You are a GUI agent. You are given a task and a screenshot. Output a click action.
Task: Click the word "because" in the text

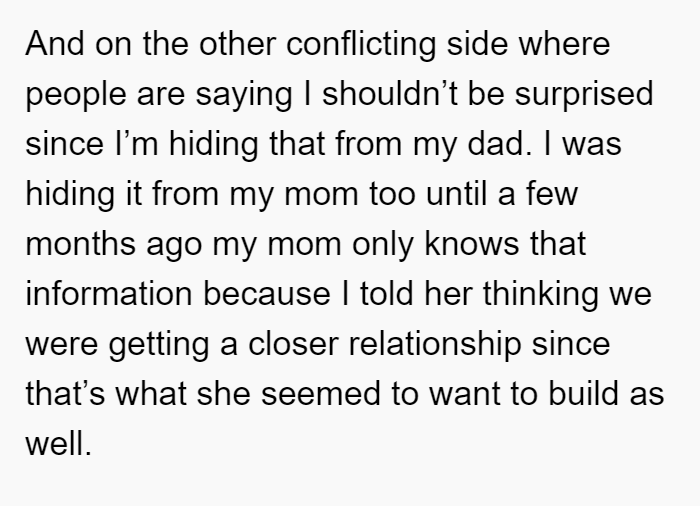[x=267, y=294]
